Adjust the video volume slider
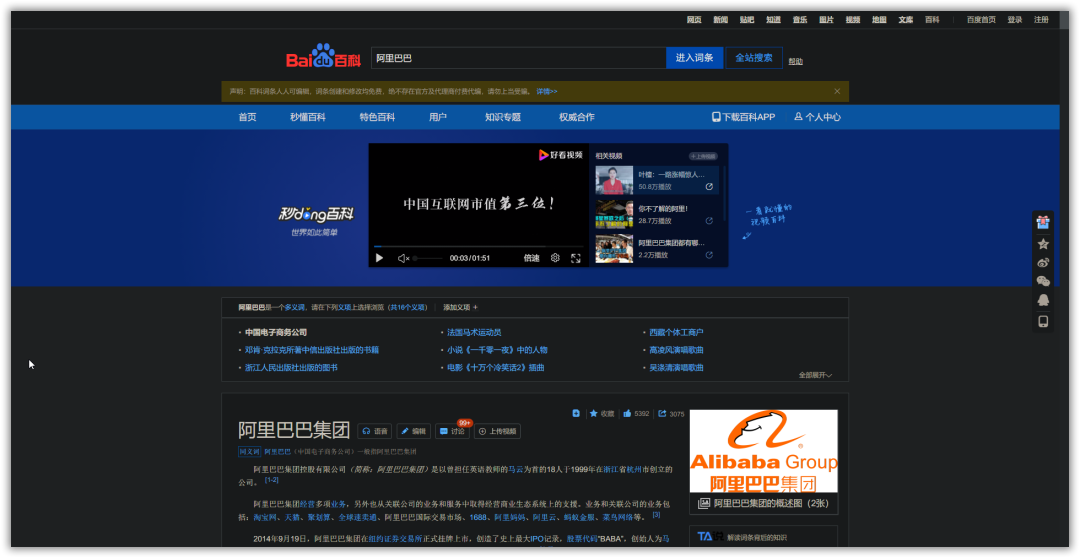 coord(427,258)
